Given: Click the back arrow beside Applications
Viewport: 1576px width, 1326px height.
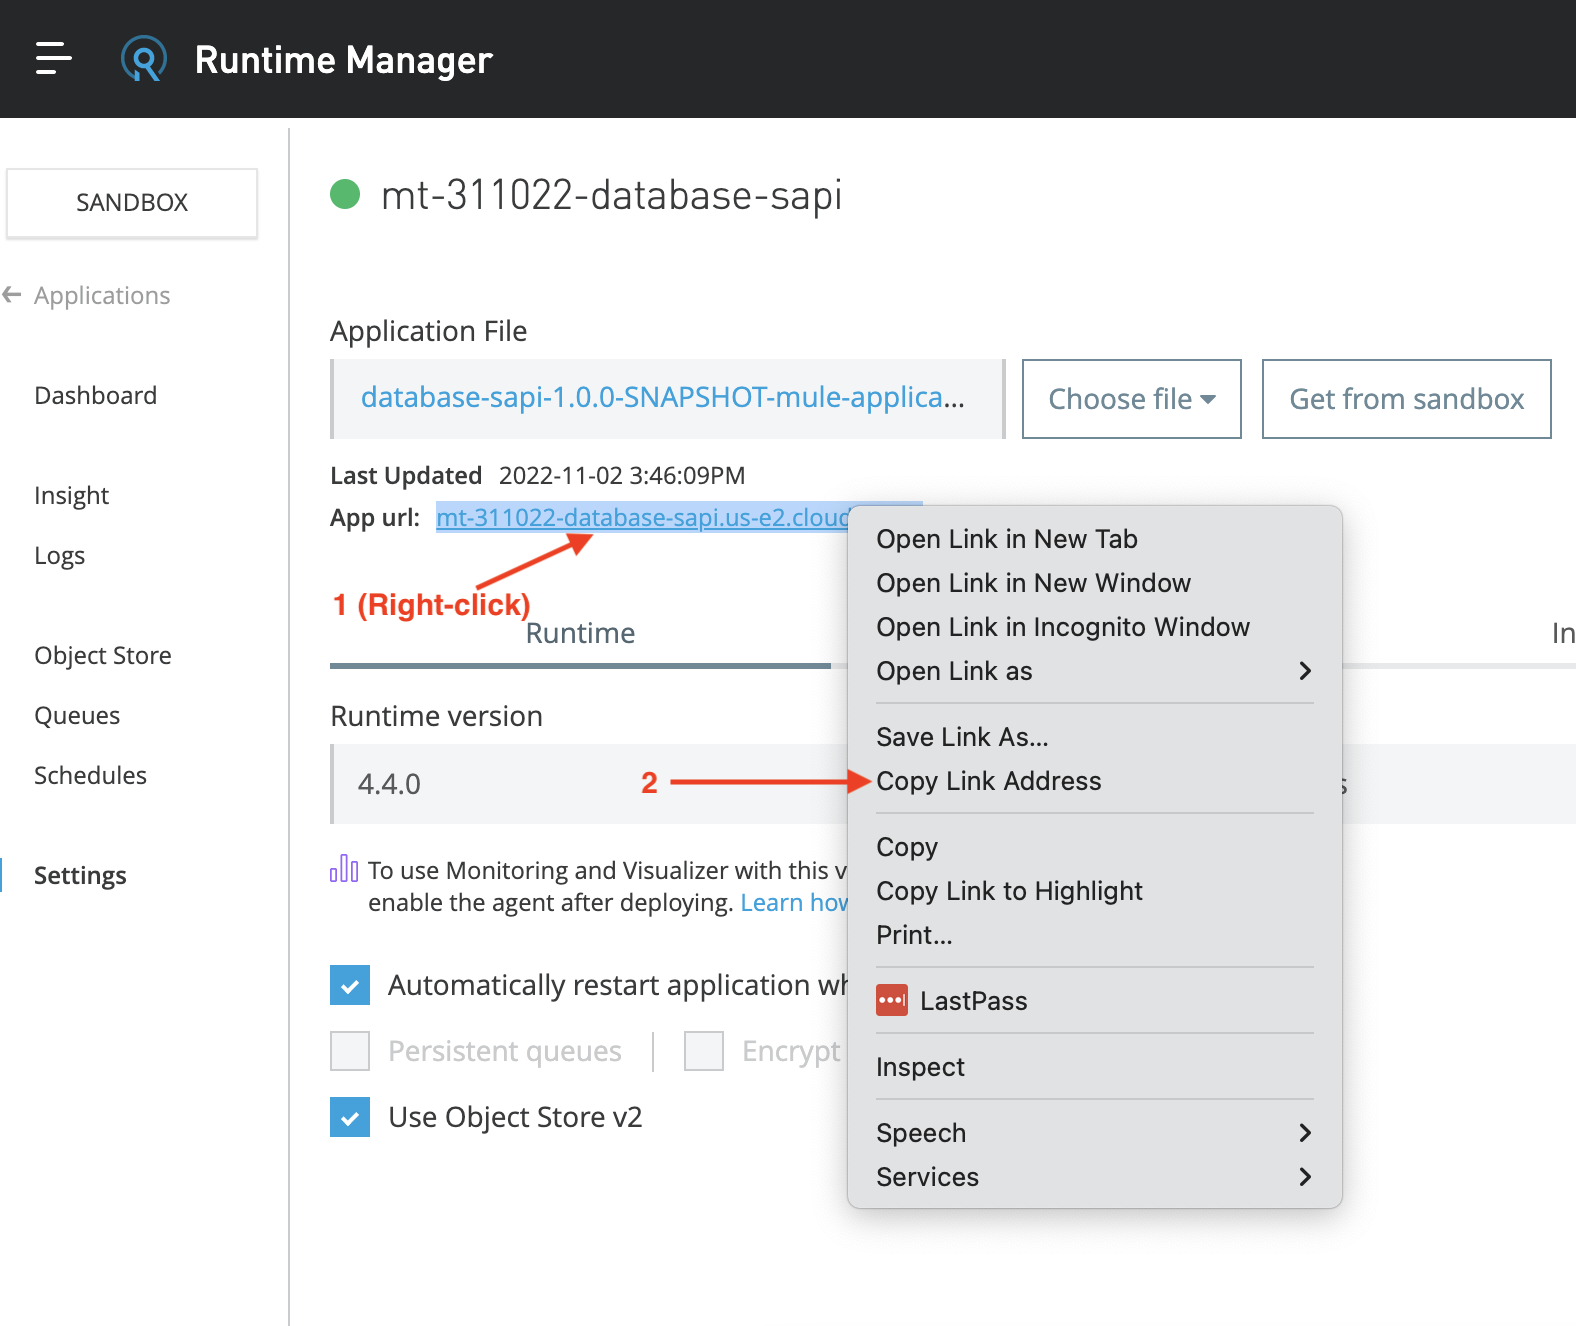Looking at the screenshot, I should 13,295.
